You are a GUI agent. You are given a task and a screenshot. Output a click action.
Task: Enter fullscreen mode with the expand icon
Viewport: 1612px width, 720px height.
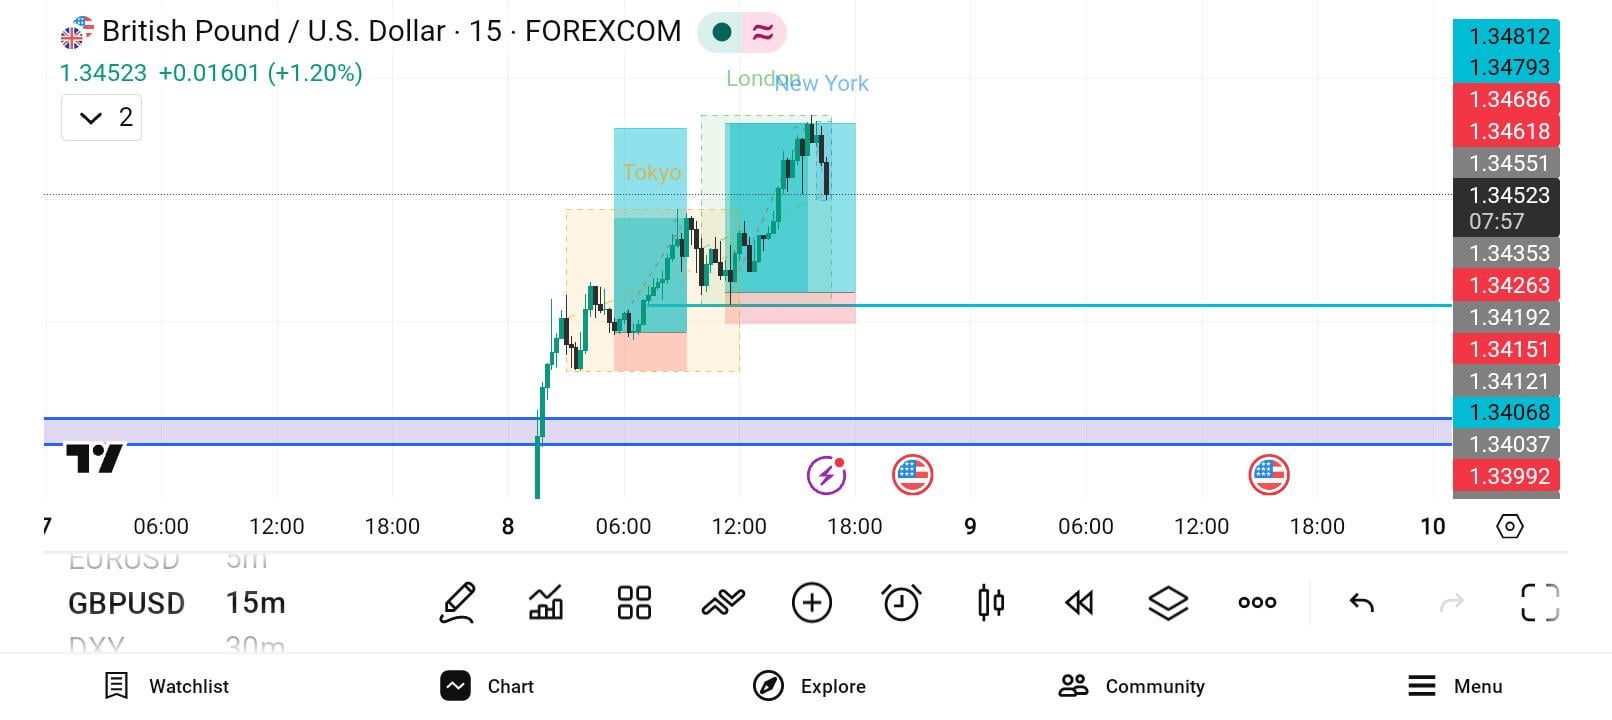(x=1540, y=602)
